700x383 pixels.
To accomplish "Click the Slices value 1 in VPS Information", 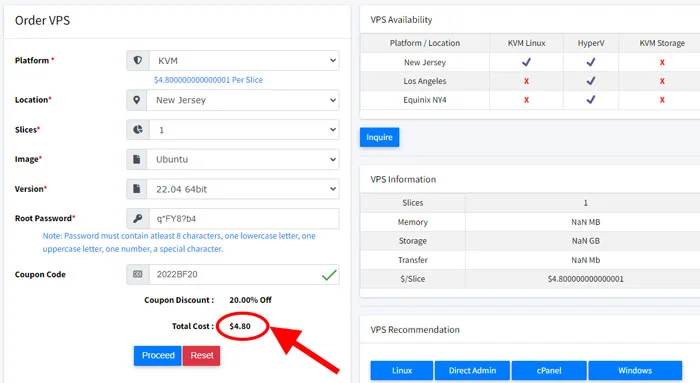I will [x=586, y=203].
